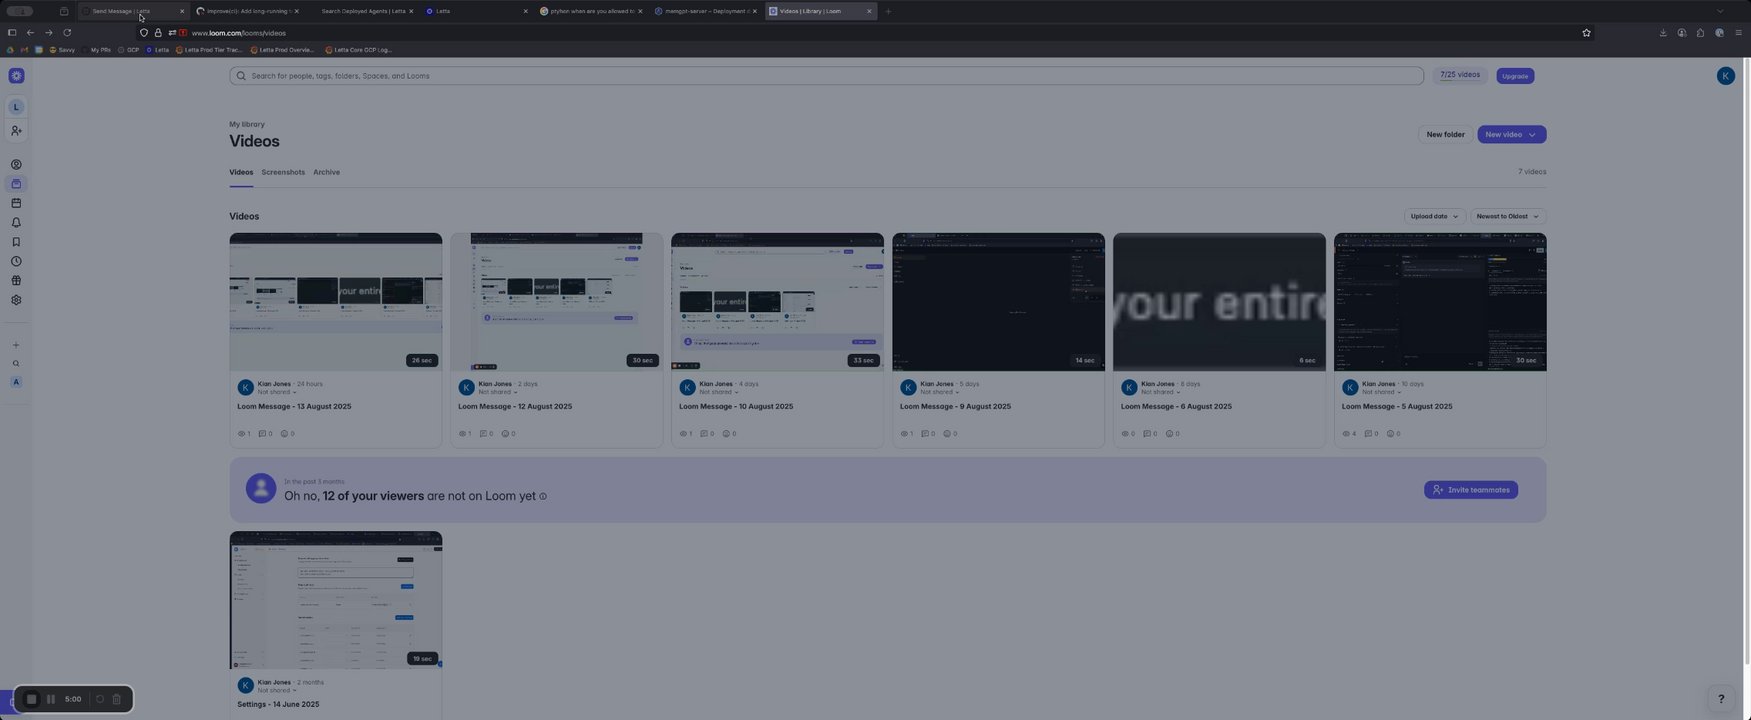Expand Not shared for 10 August 2025 video
The height and width of the screenshot is (720, 1751).
[719, 392]
